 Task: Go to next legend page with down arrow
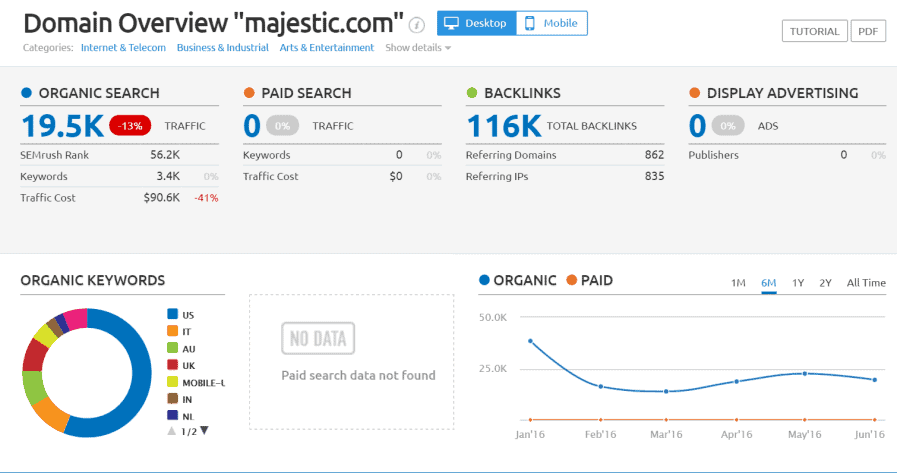click(x=204, y=431)
